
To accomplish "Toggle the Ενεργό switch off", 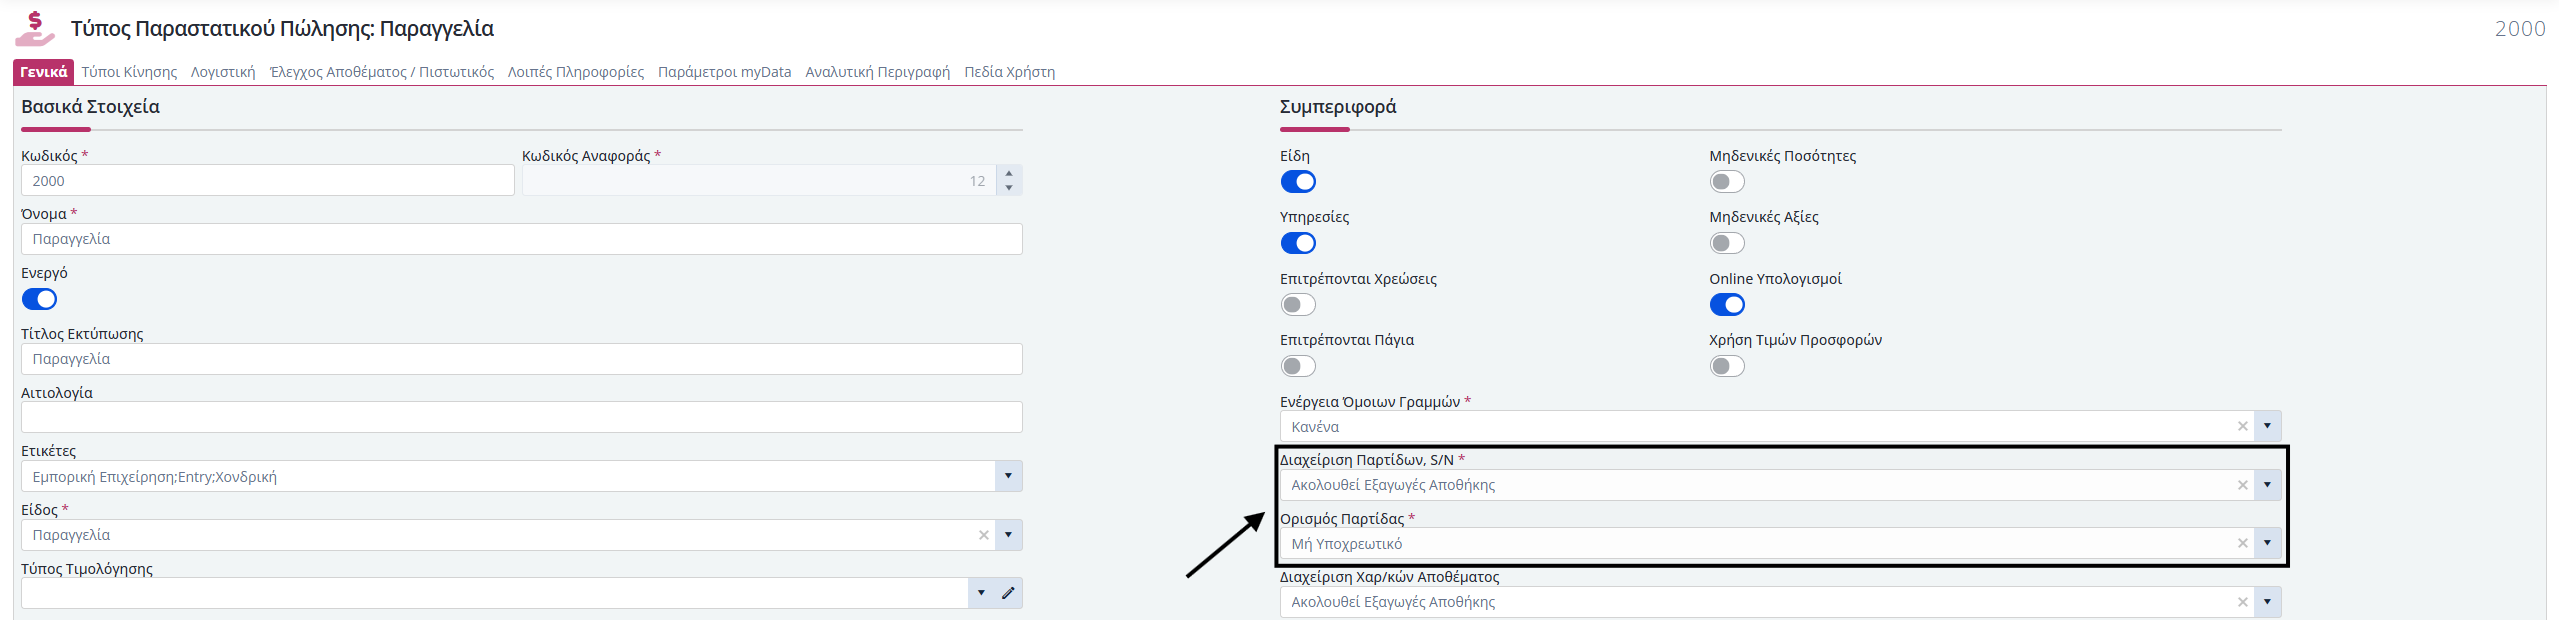I will coord(40,299).
